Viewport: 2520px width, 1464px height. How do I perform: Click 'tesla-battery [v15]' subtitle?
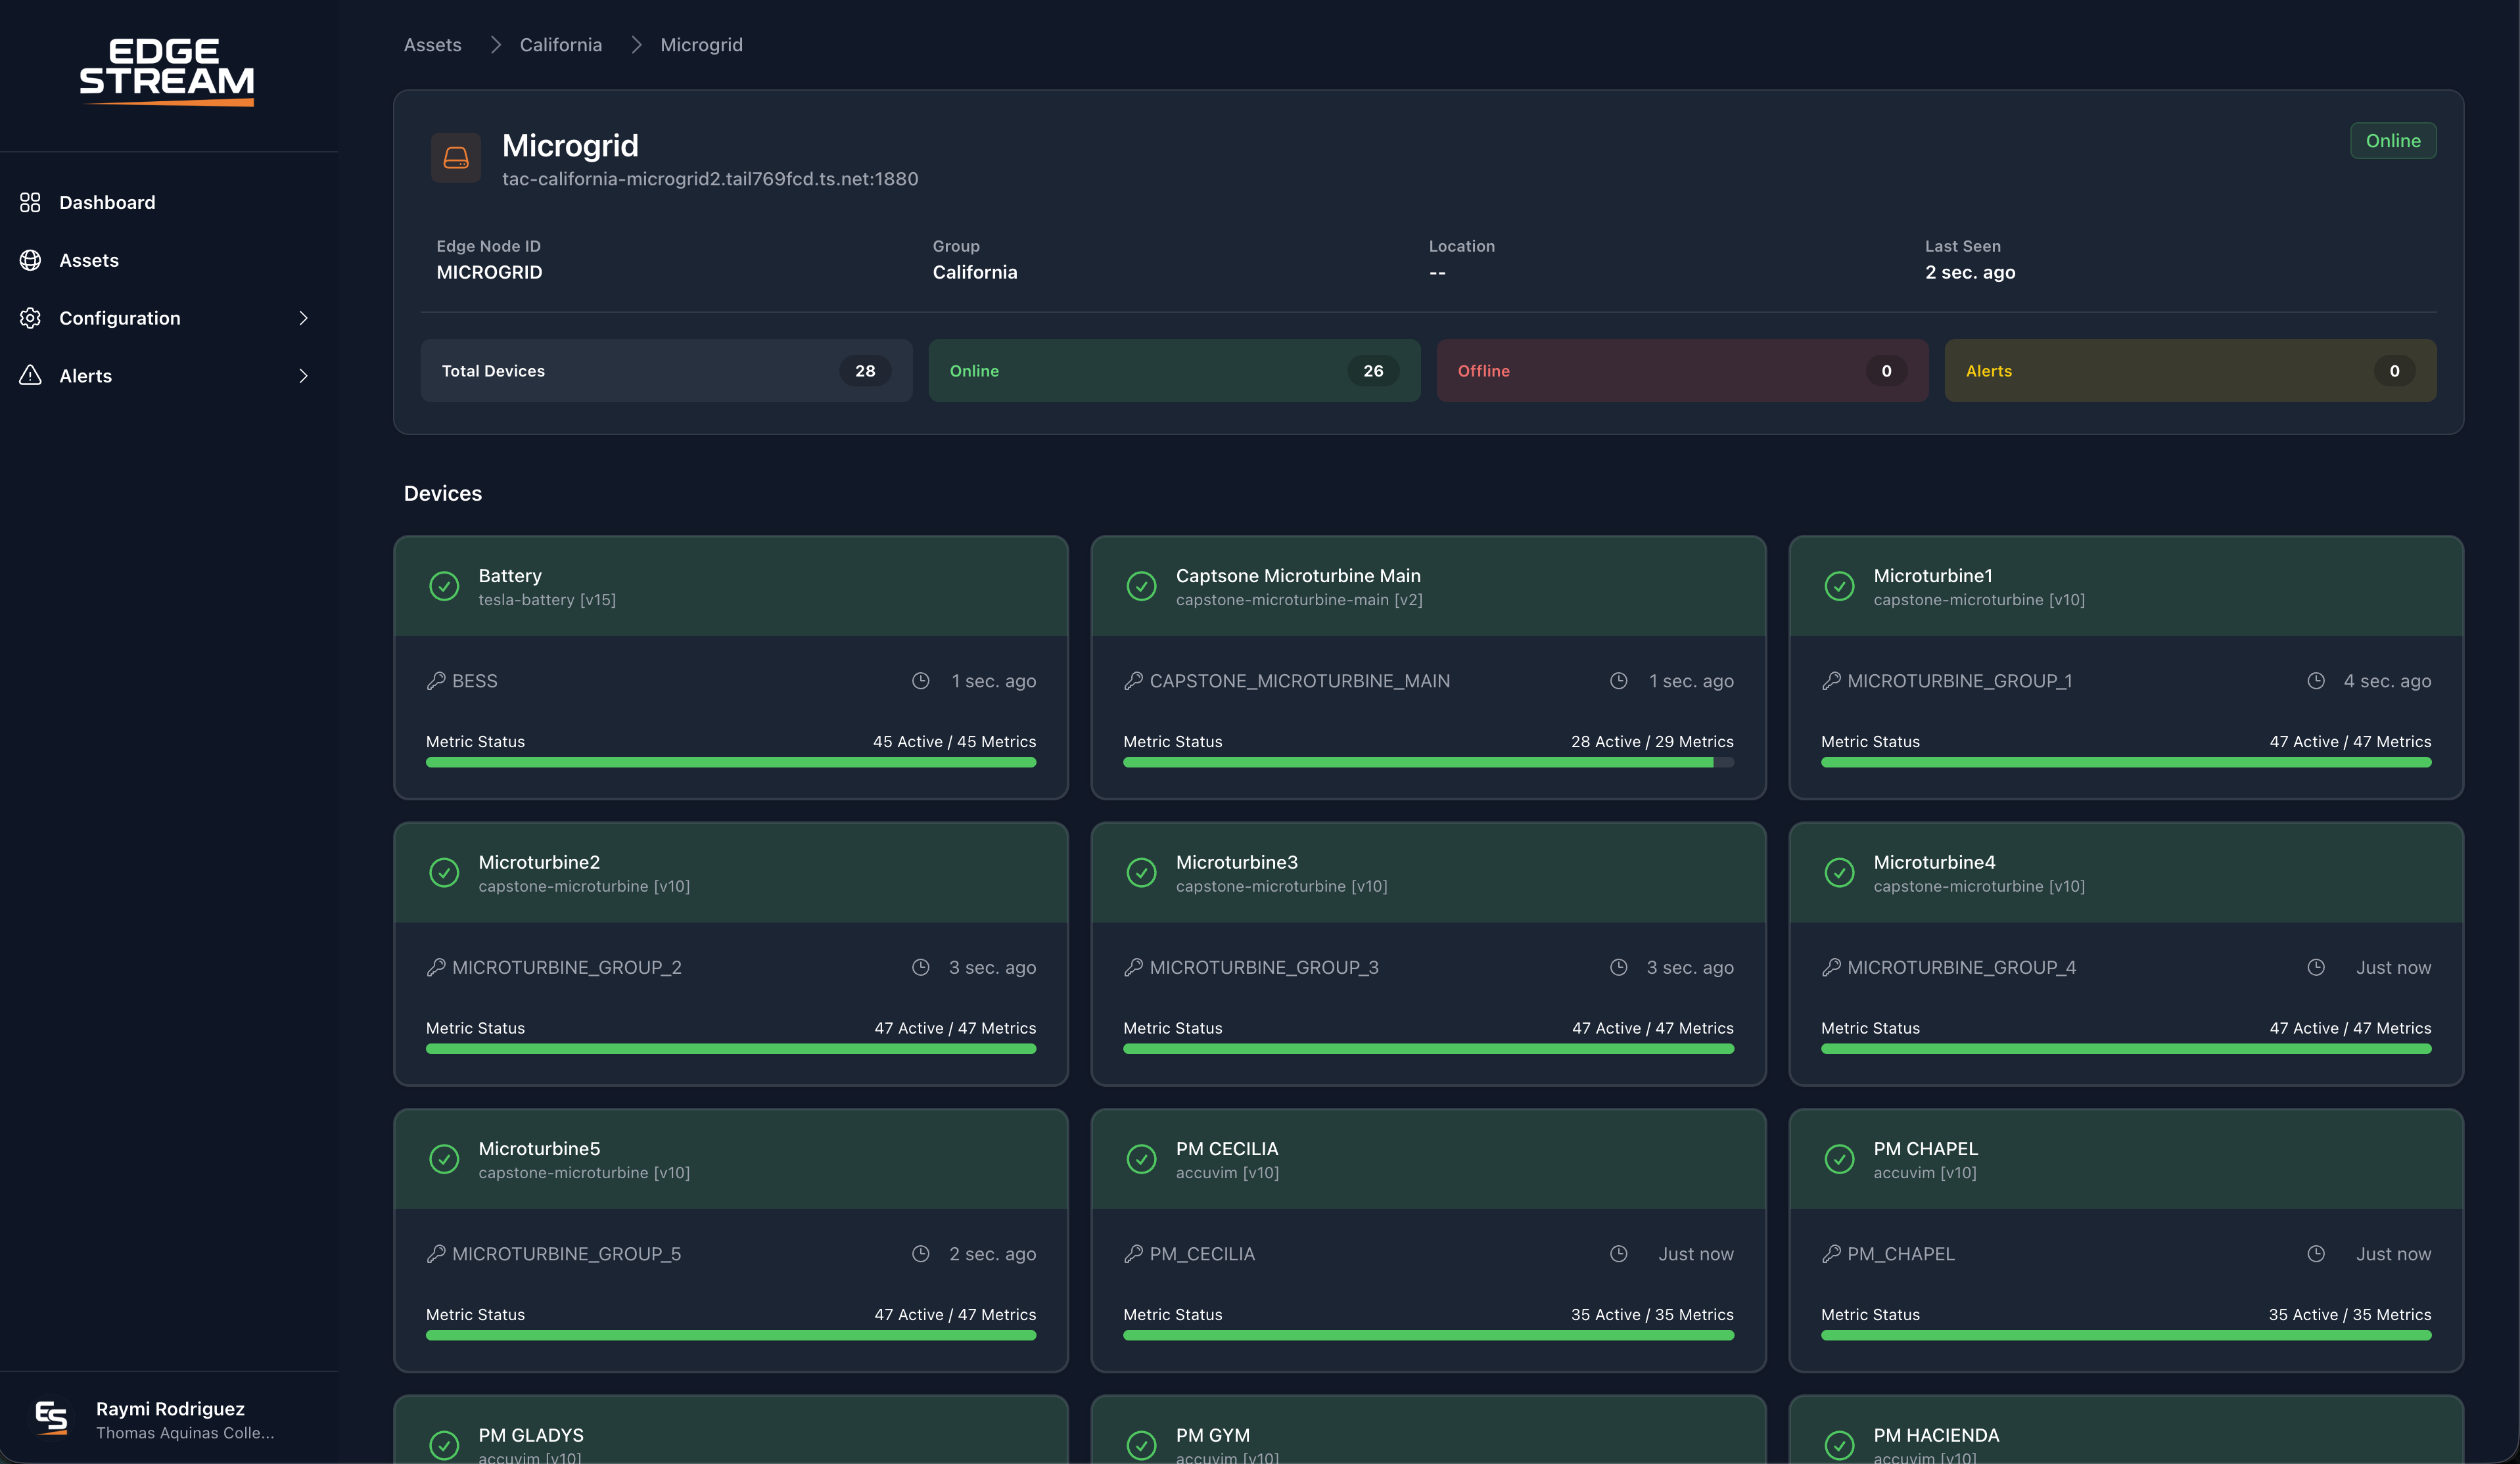547,600
